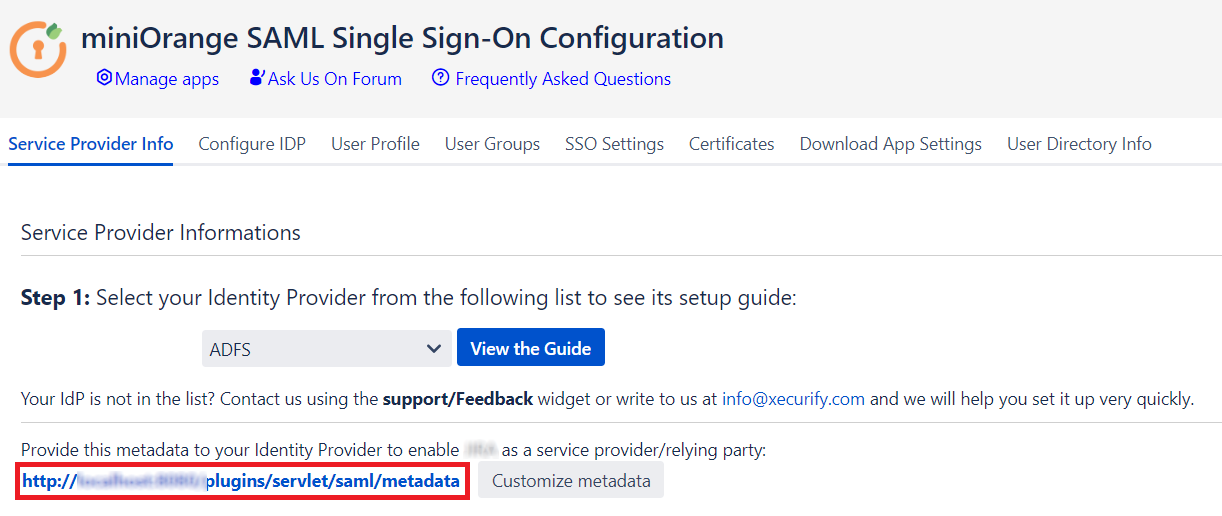Viewport: 1222px width, 516px height.
Task: Click the FAQ question mark icon
Action: point(440,78)
